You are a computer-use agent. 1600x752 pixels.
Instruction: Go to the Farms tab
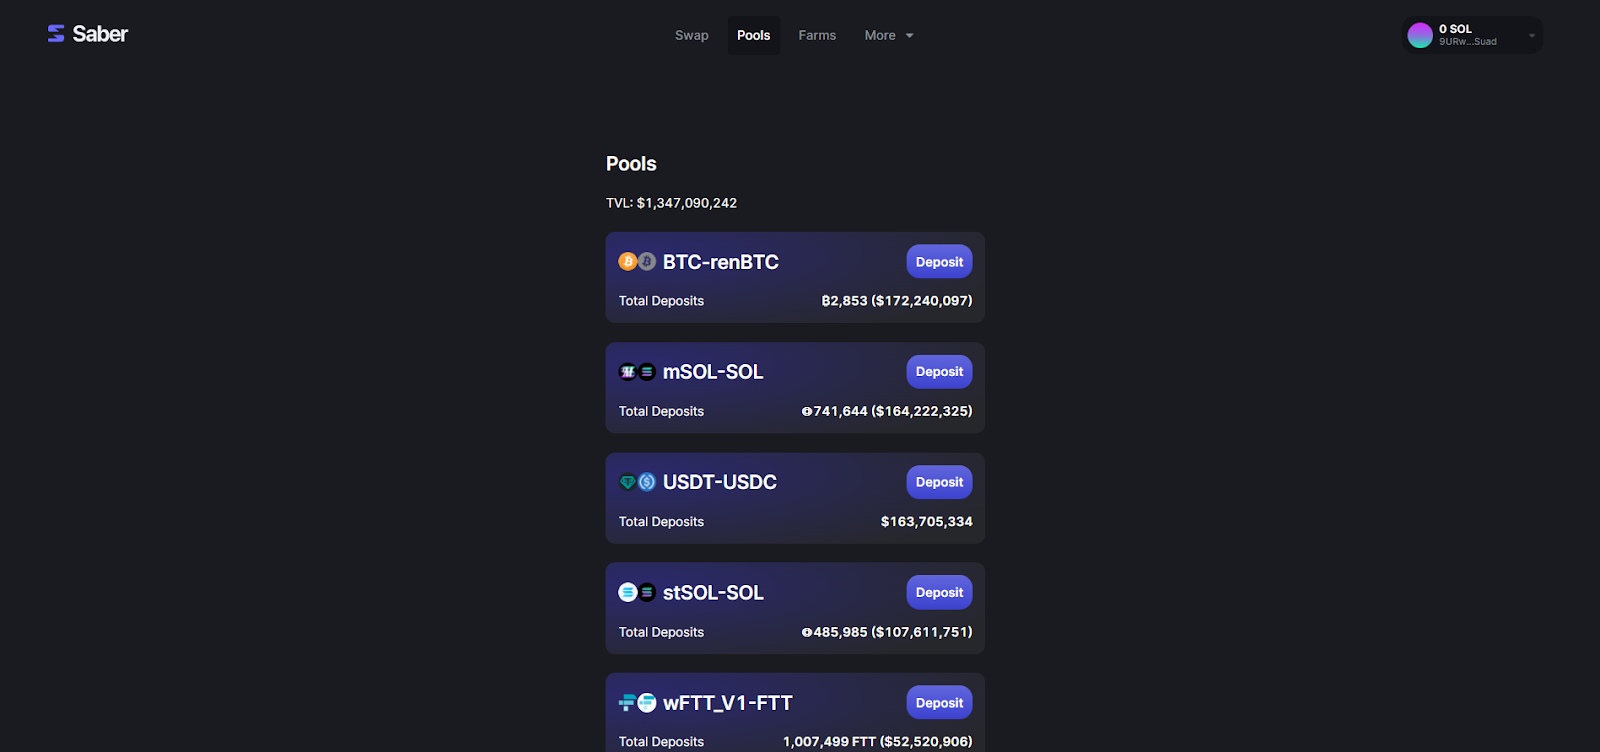click(817, 35)
